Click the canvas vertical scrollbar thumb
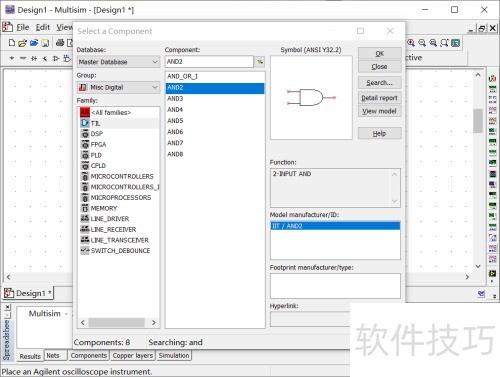This screenshot has height=377, width=500. [478, 120]
